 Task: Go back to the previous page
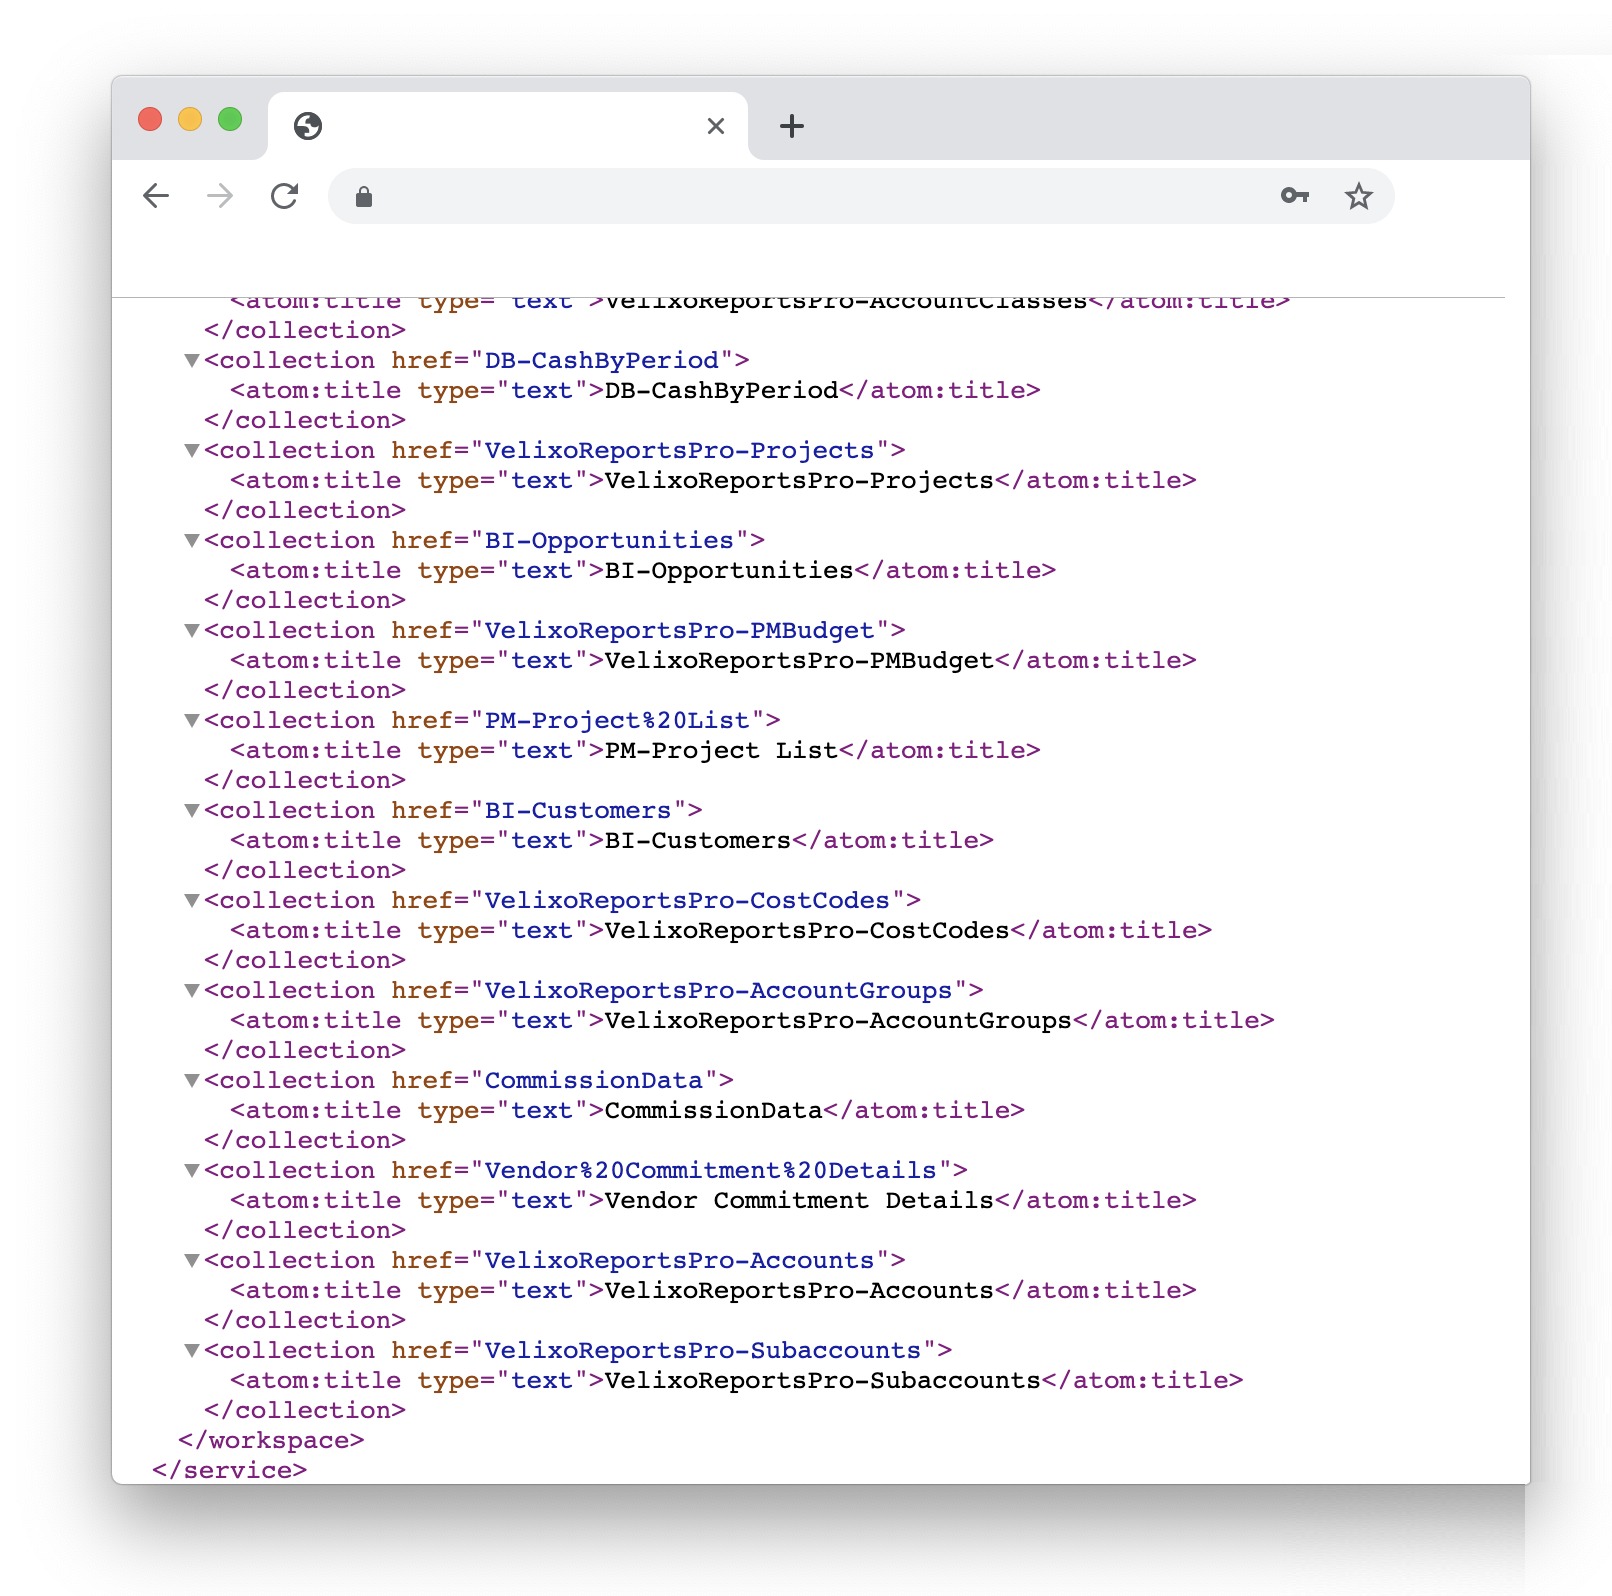(156, 196)
